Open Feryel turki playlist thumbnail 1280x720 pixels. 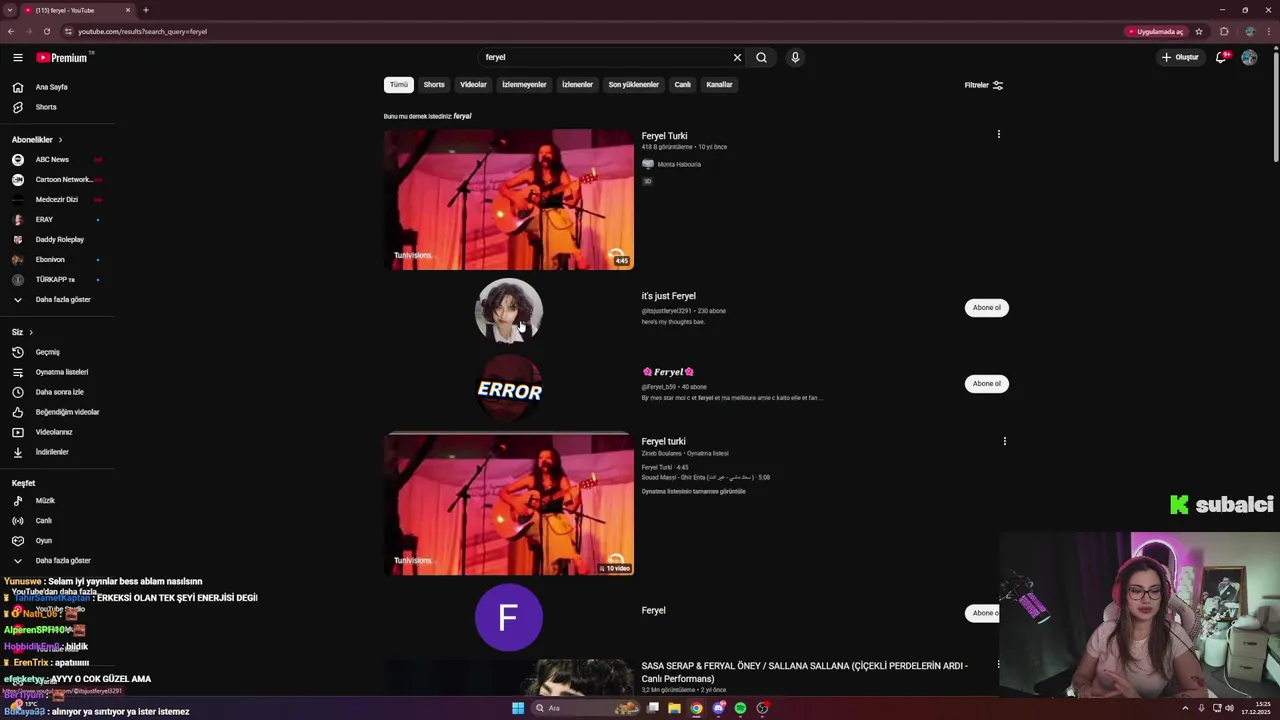click(509, 505)
